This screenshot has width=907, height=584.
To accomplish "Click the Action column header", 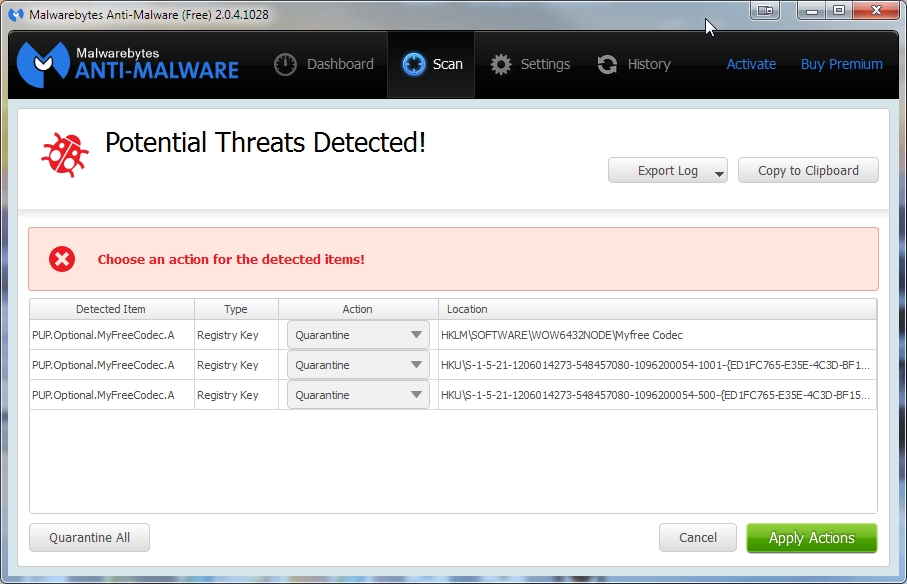I will pyautogui.click(x=358, y=309).
